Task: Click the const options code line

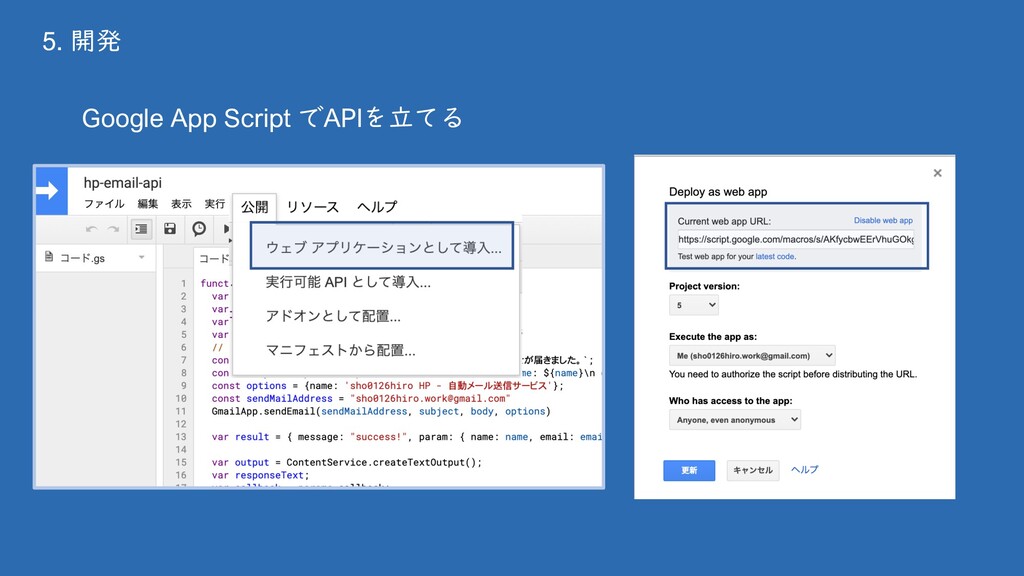Action: 387,386
